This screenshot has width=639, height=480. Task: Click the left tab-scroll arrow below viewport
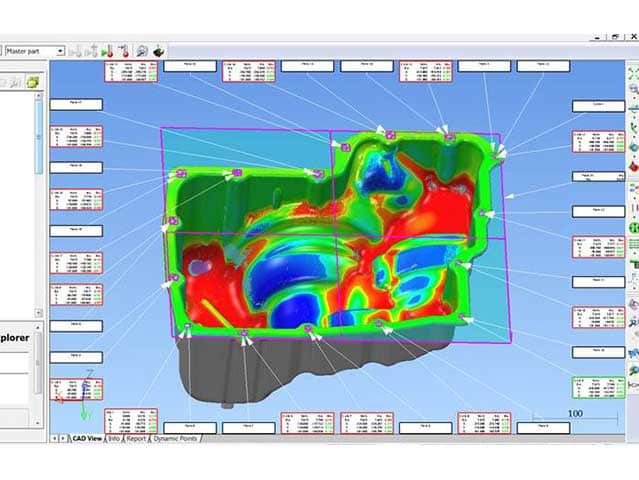(54, 438)
